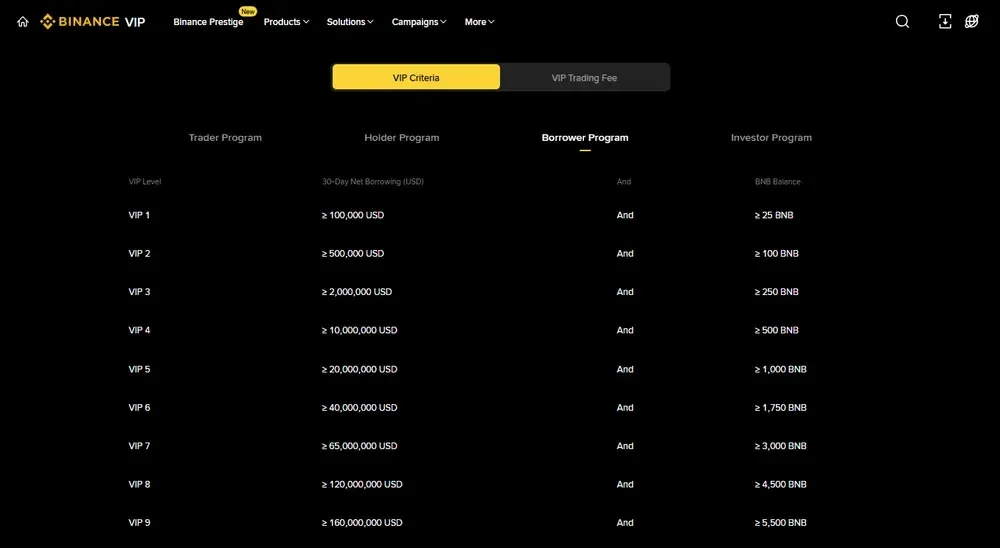
Task: Open the Binance Prestige link
Action: pos(208,22)
